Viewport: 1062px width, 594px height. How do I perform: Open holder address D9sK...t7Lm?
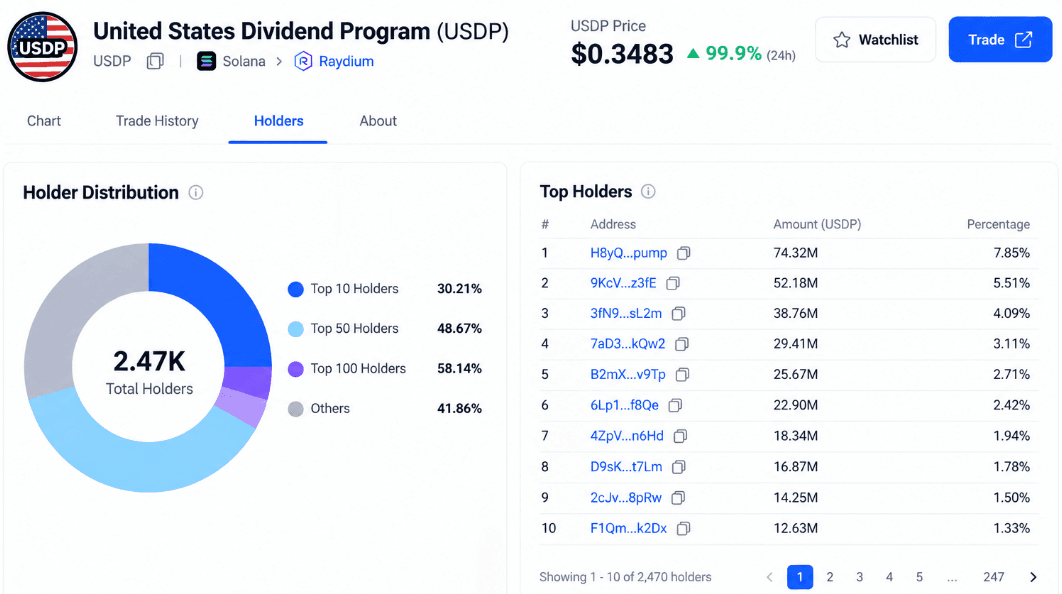pos(626,467)
